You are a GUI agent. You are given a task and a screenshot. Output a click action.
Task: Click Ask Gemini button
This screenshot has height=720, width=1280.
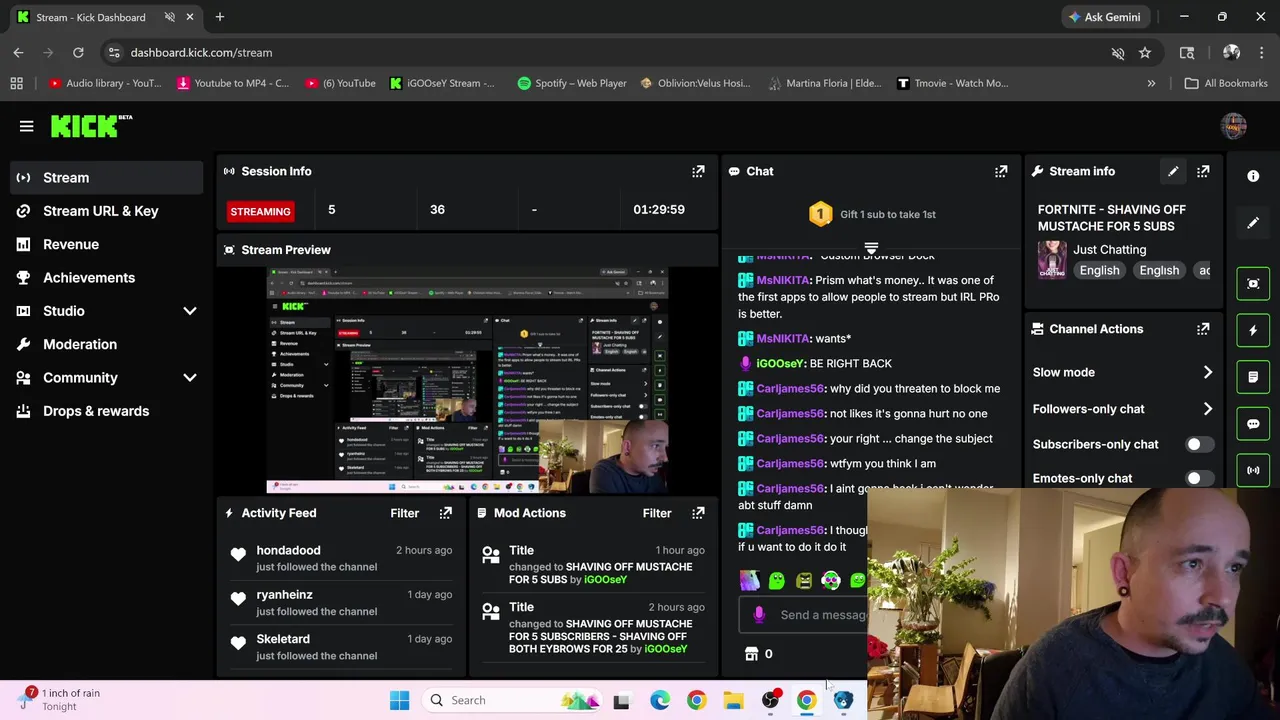pyautogui.click(x=1104, y=17)
